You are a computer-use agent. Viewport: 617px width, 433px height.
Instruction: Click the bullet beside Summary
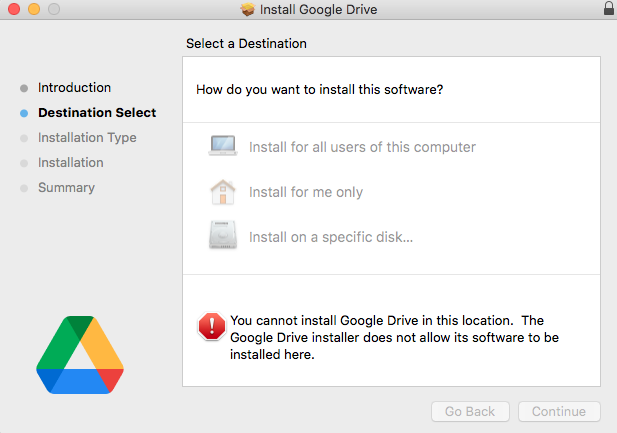pyautogui.click(x=24, y=188)
